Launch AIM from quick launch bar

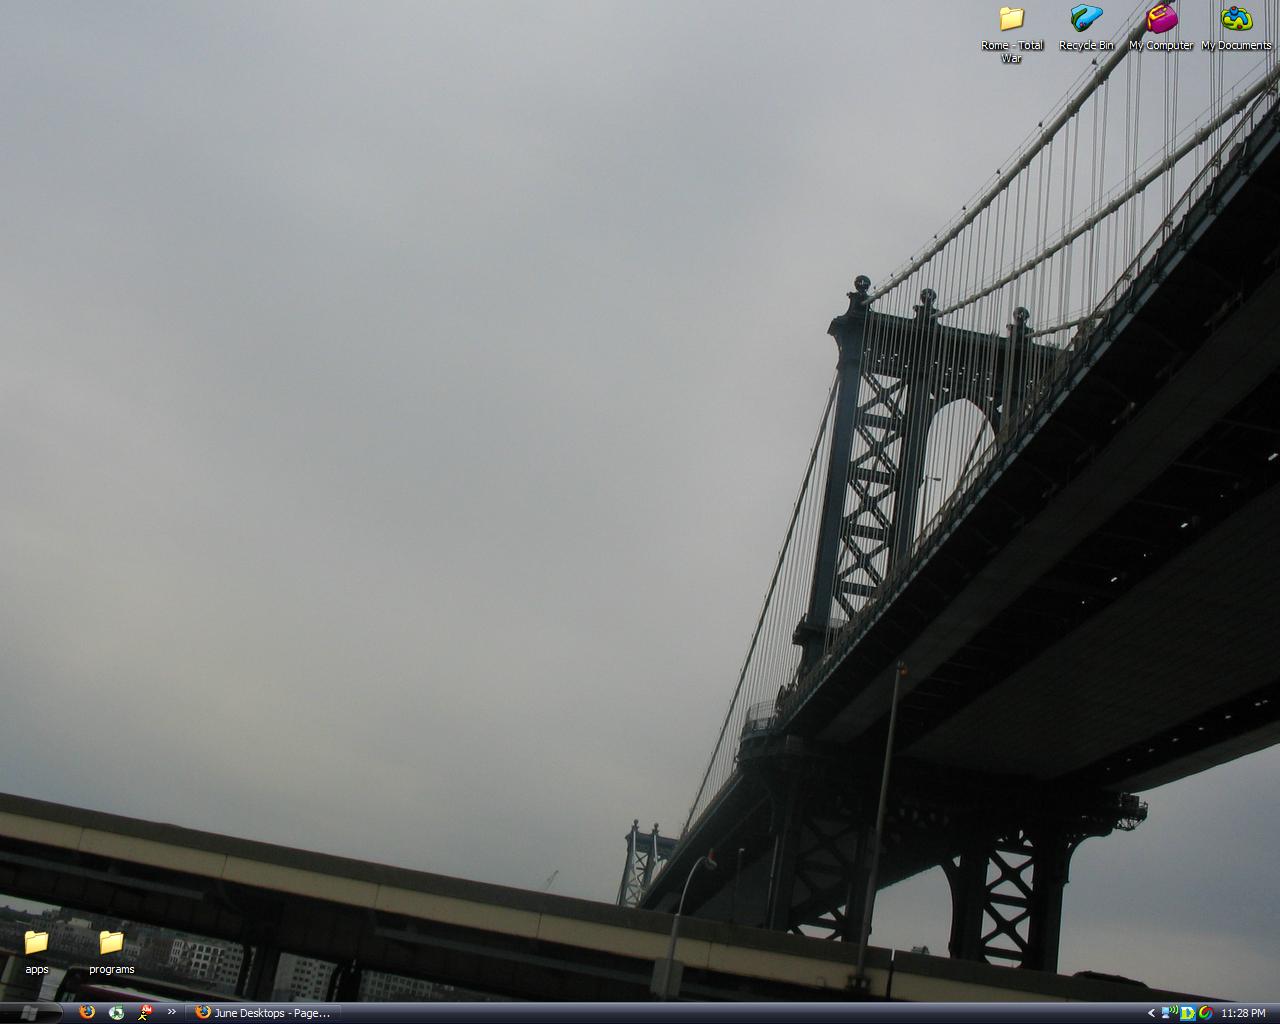tap(146, 1013)
